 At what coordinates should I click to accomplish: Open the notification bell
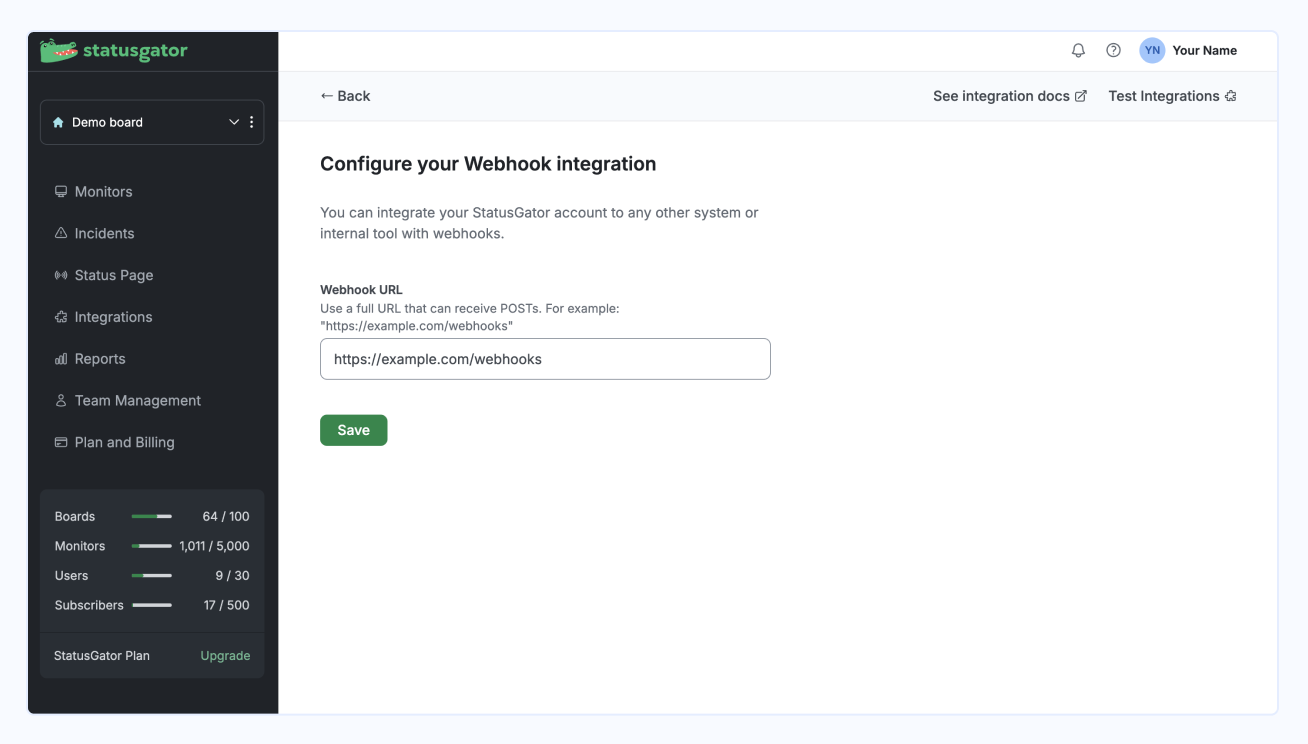coord(1078,50)
